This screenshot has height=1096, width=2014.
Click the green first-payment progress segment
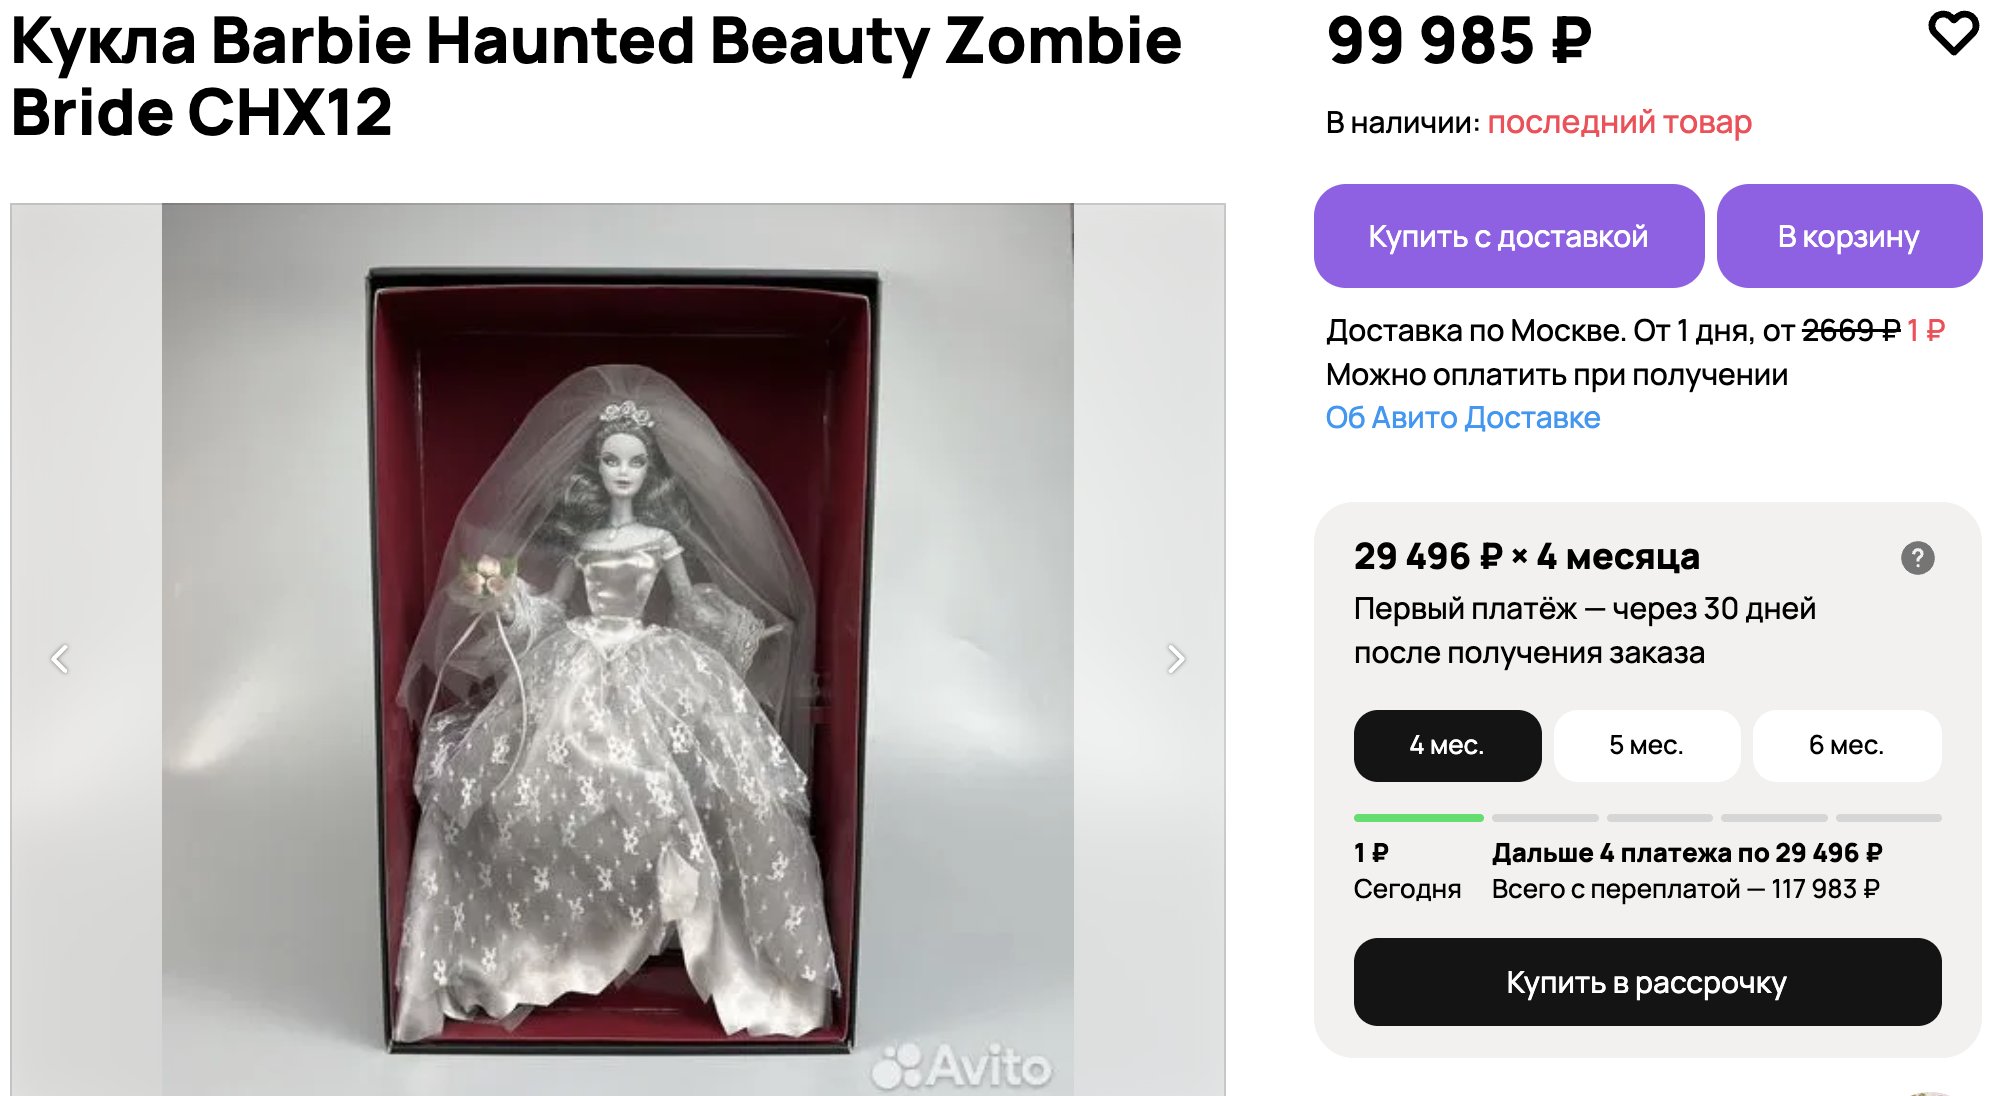tap(1418, 818)
